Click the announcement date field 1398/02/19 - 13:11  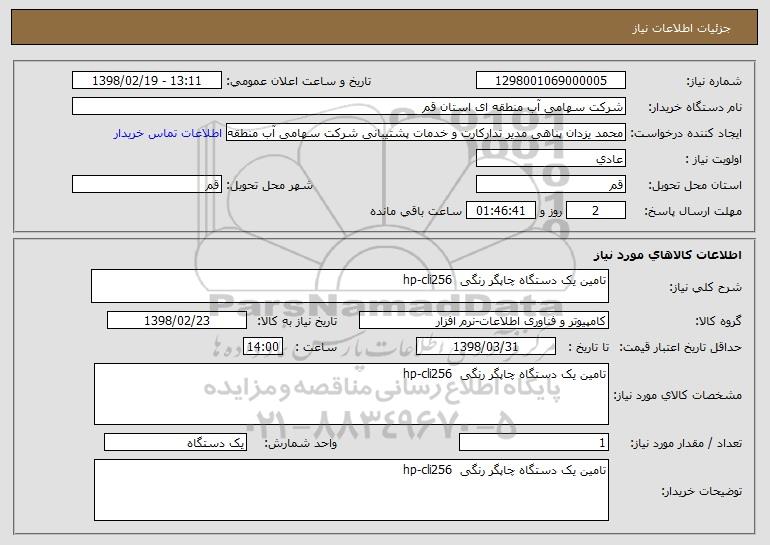click(x=147, y=80)
